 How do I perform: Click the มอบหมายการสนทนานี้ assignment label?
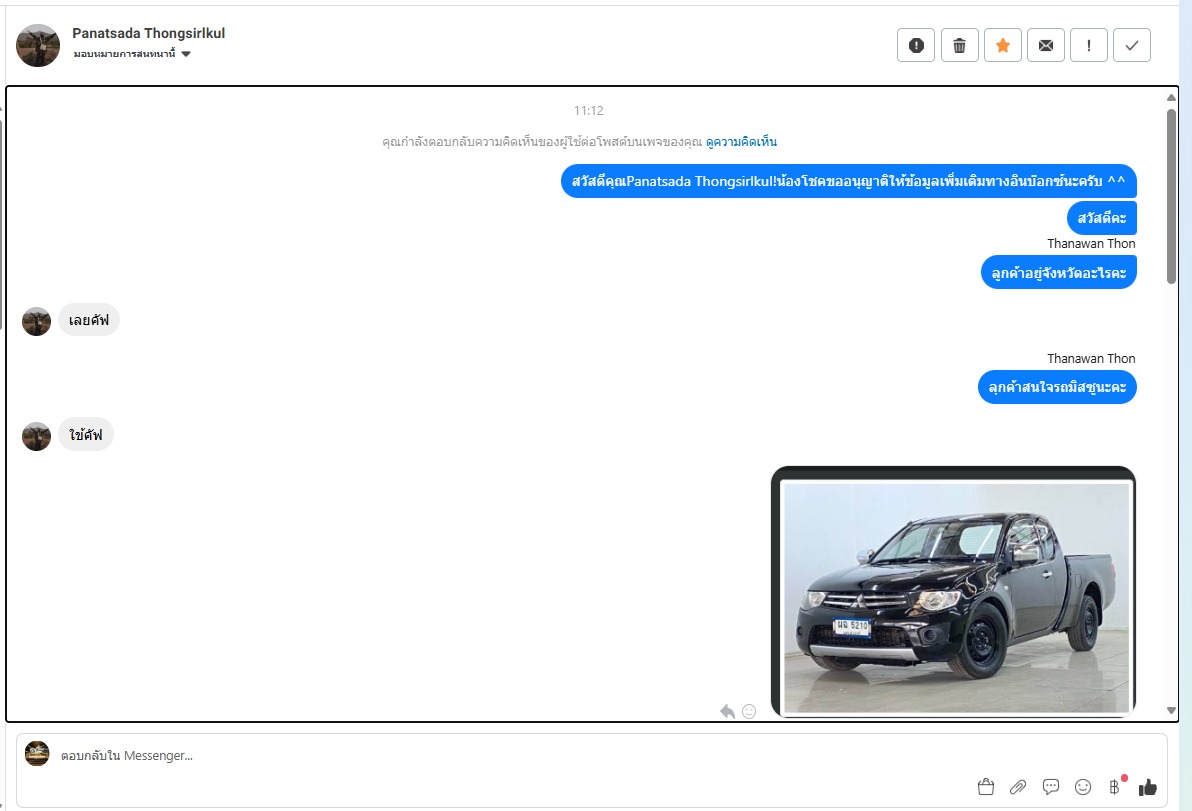125,54
